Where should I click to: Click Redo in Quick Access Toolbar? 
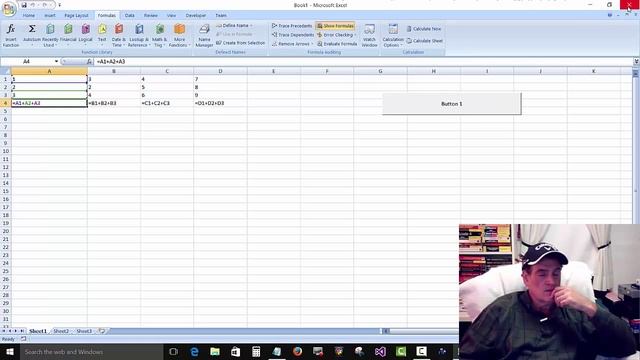(44, 5)
